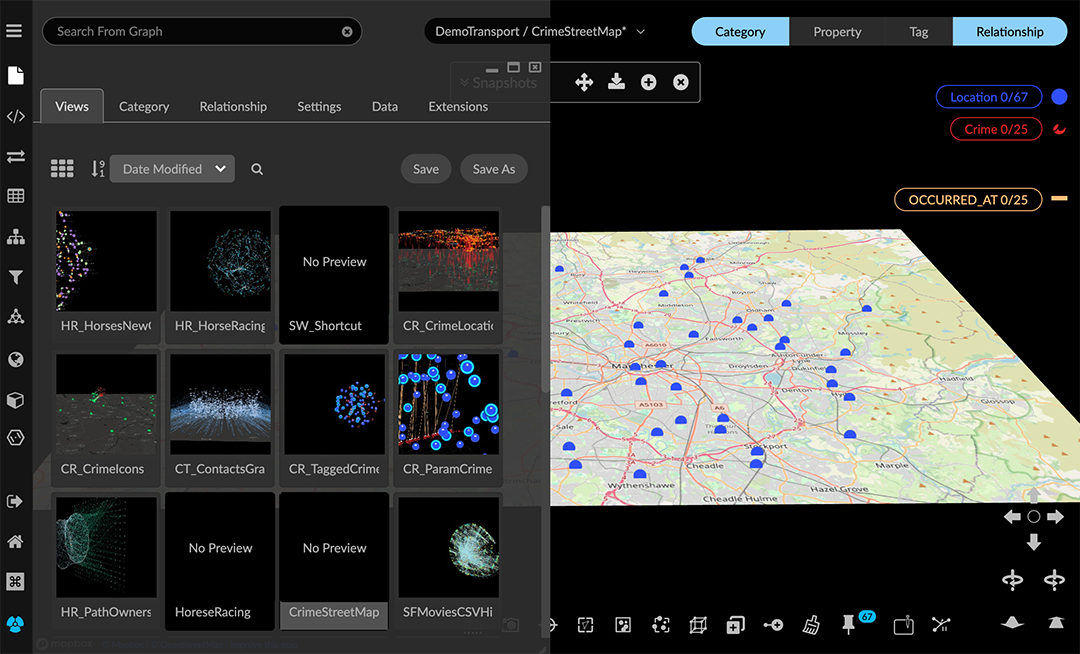Toggle the Relationship legend button
The height and width of the screenshot is (654, 1080).
click(1009, 32)
